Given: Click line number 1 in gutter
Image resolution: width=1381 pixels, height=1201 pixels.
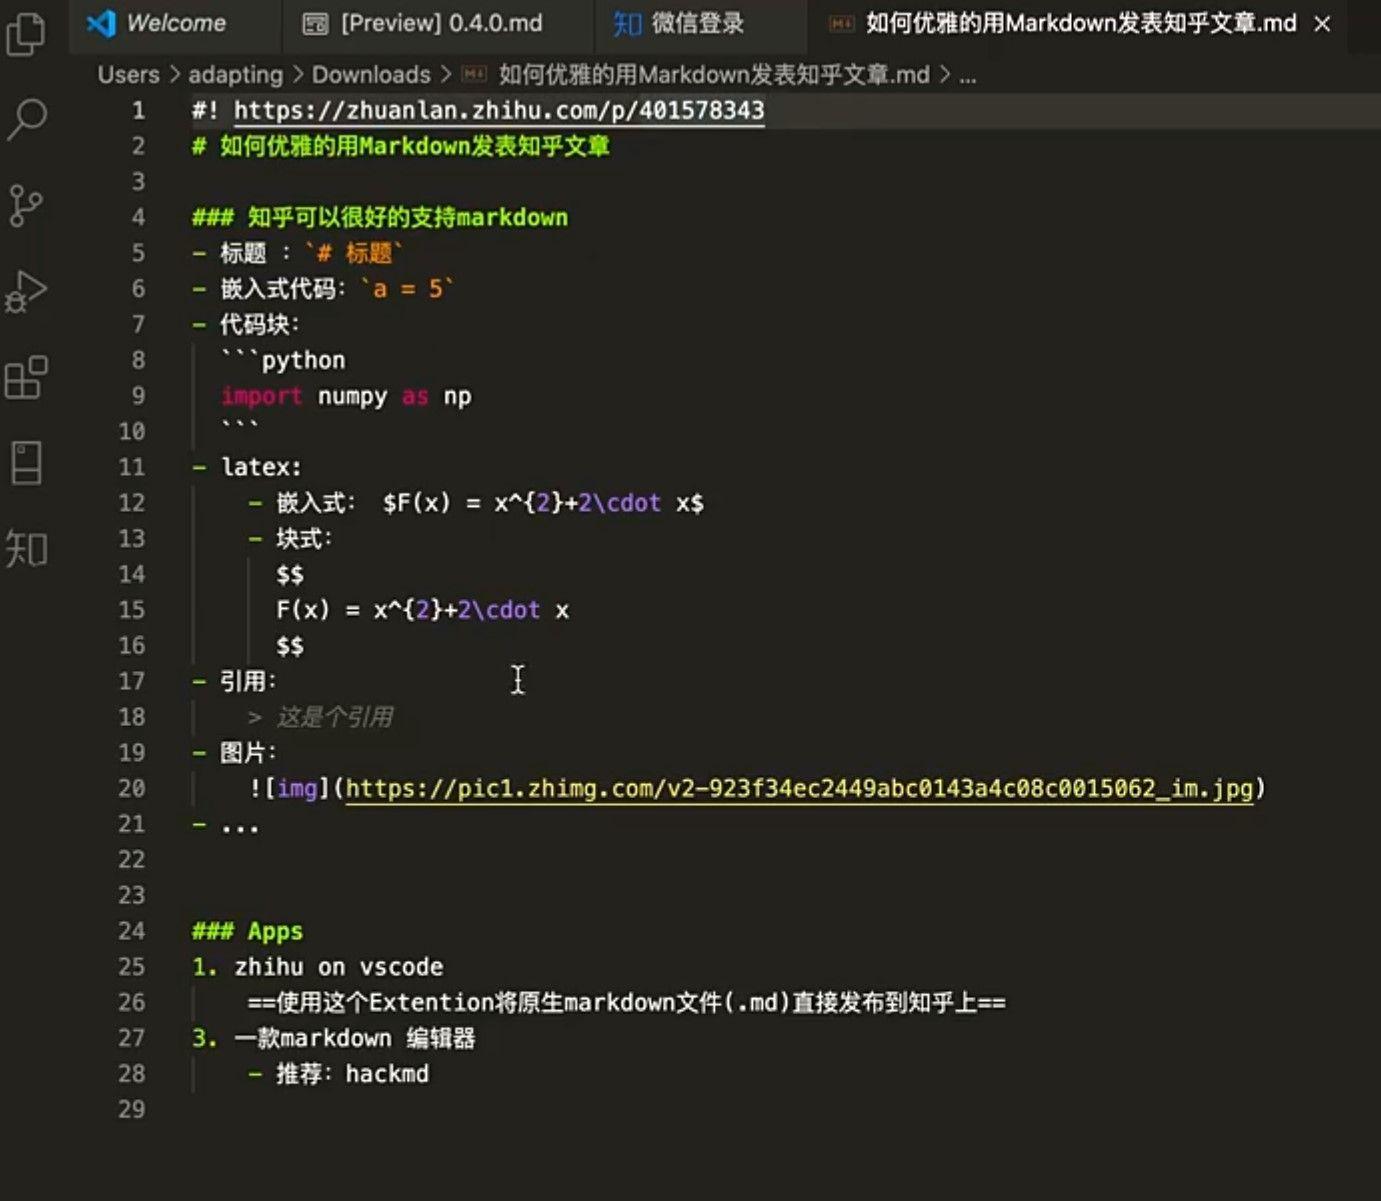Looking at the screenshot, I should (x=138, y=110).
